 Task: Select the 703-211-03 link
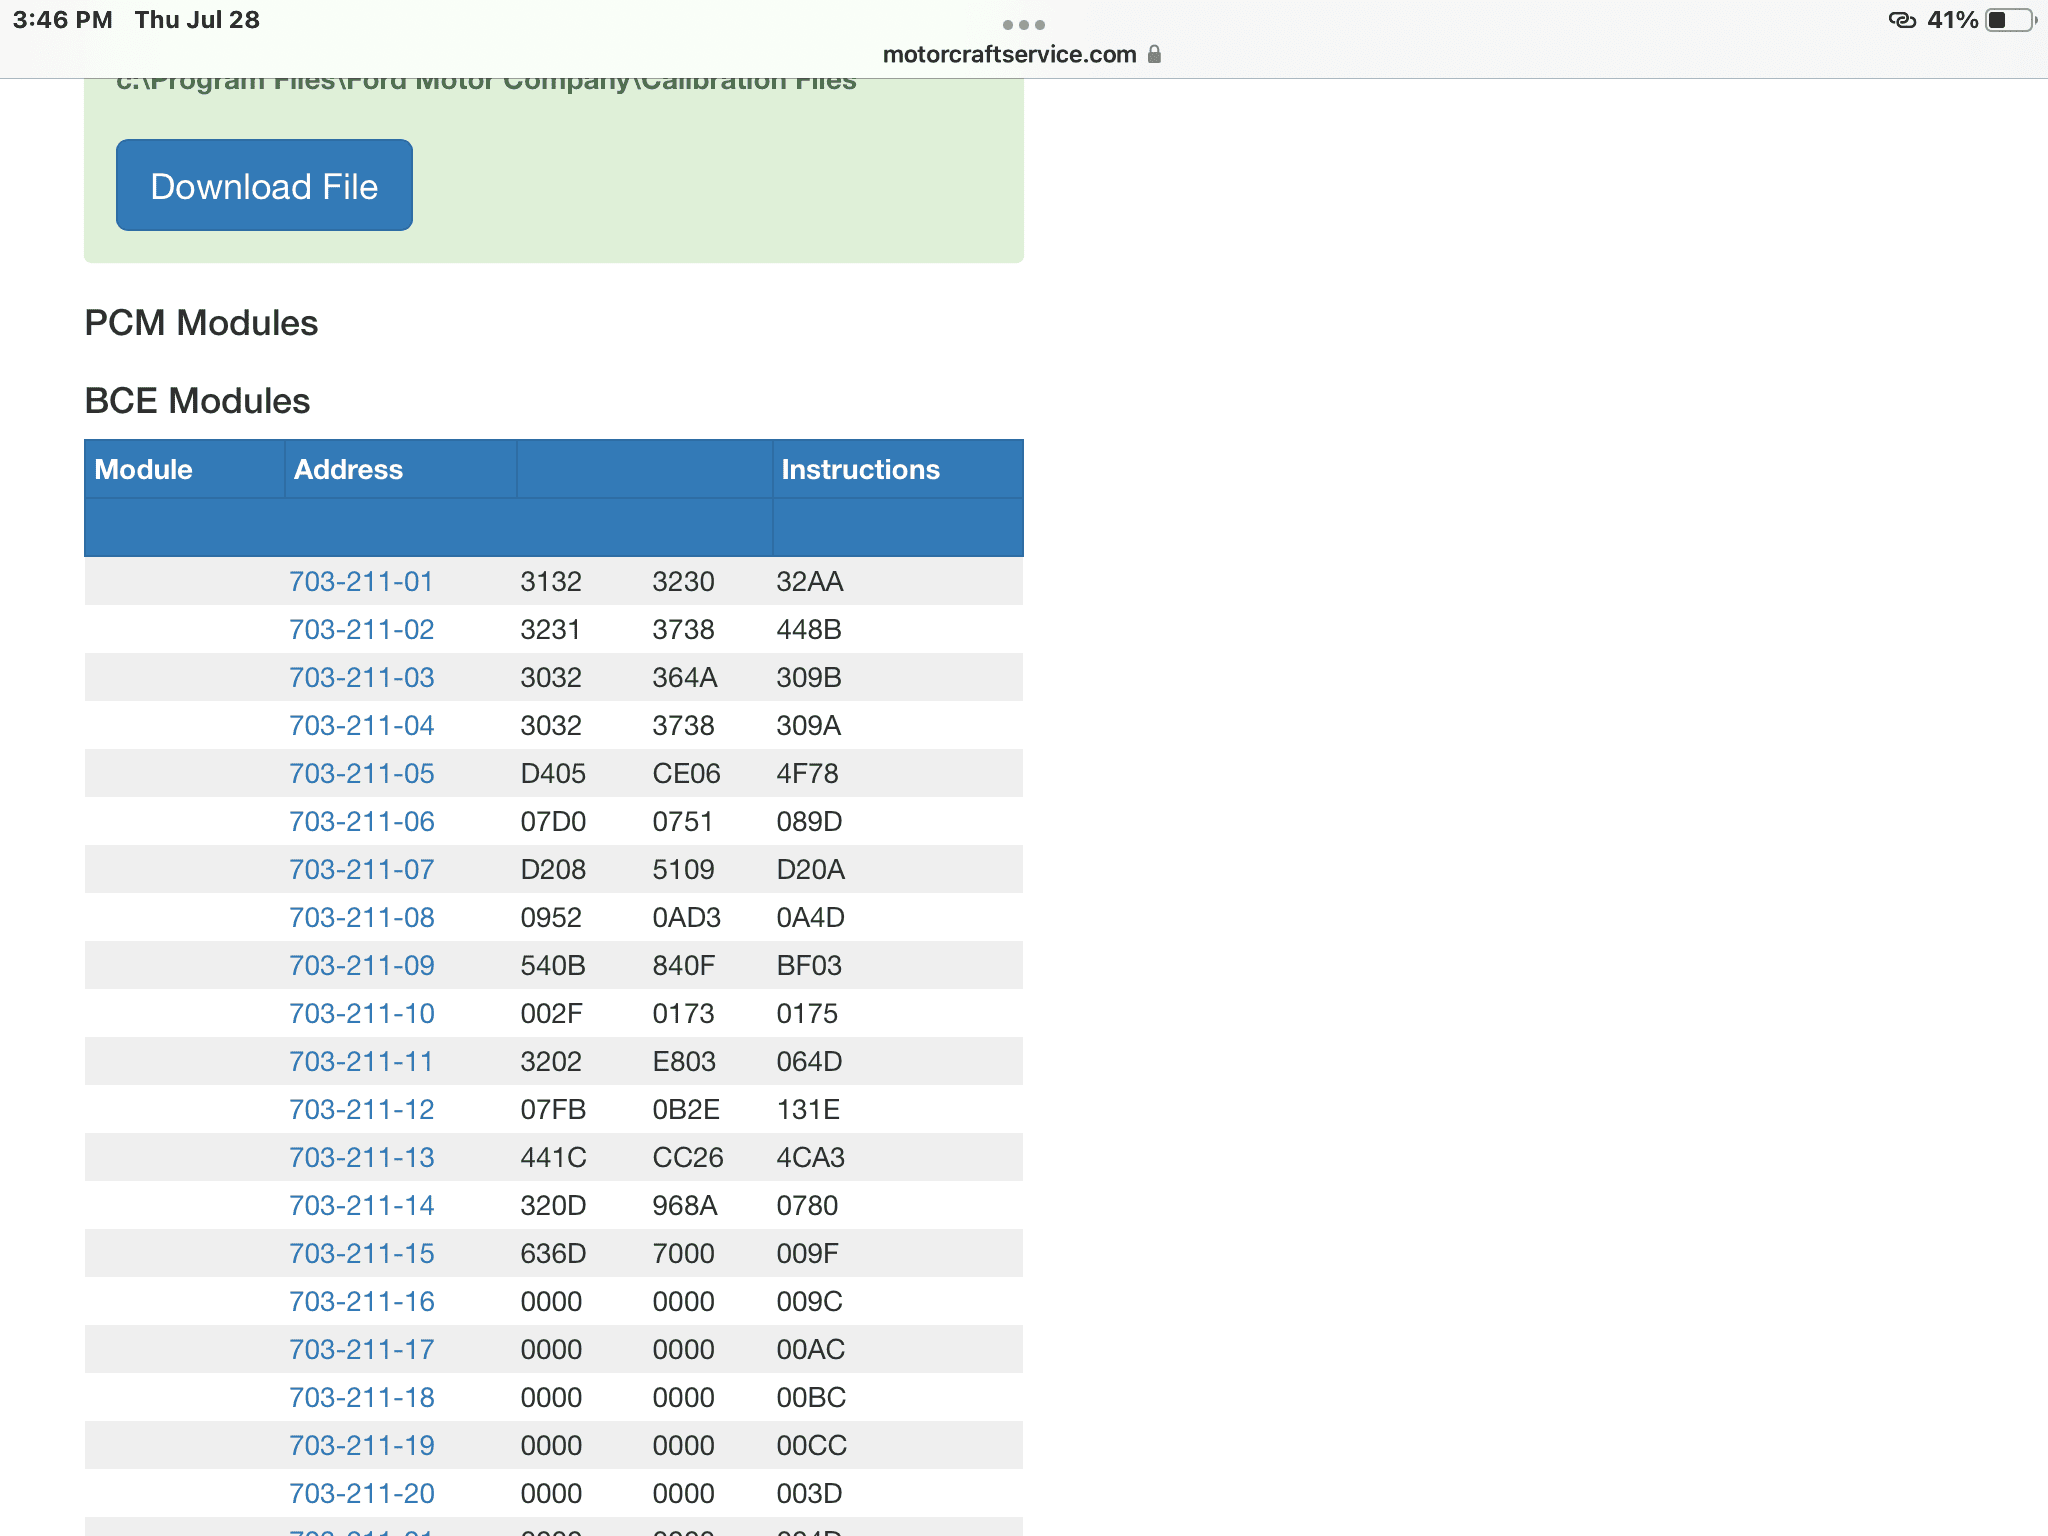361,677
